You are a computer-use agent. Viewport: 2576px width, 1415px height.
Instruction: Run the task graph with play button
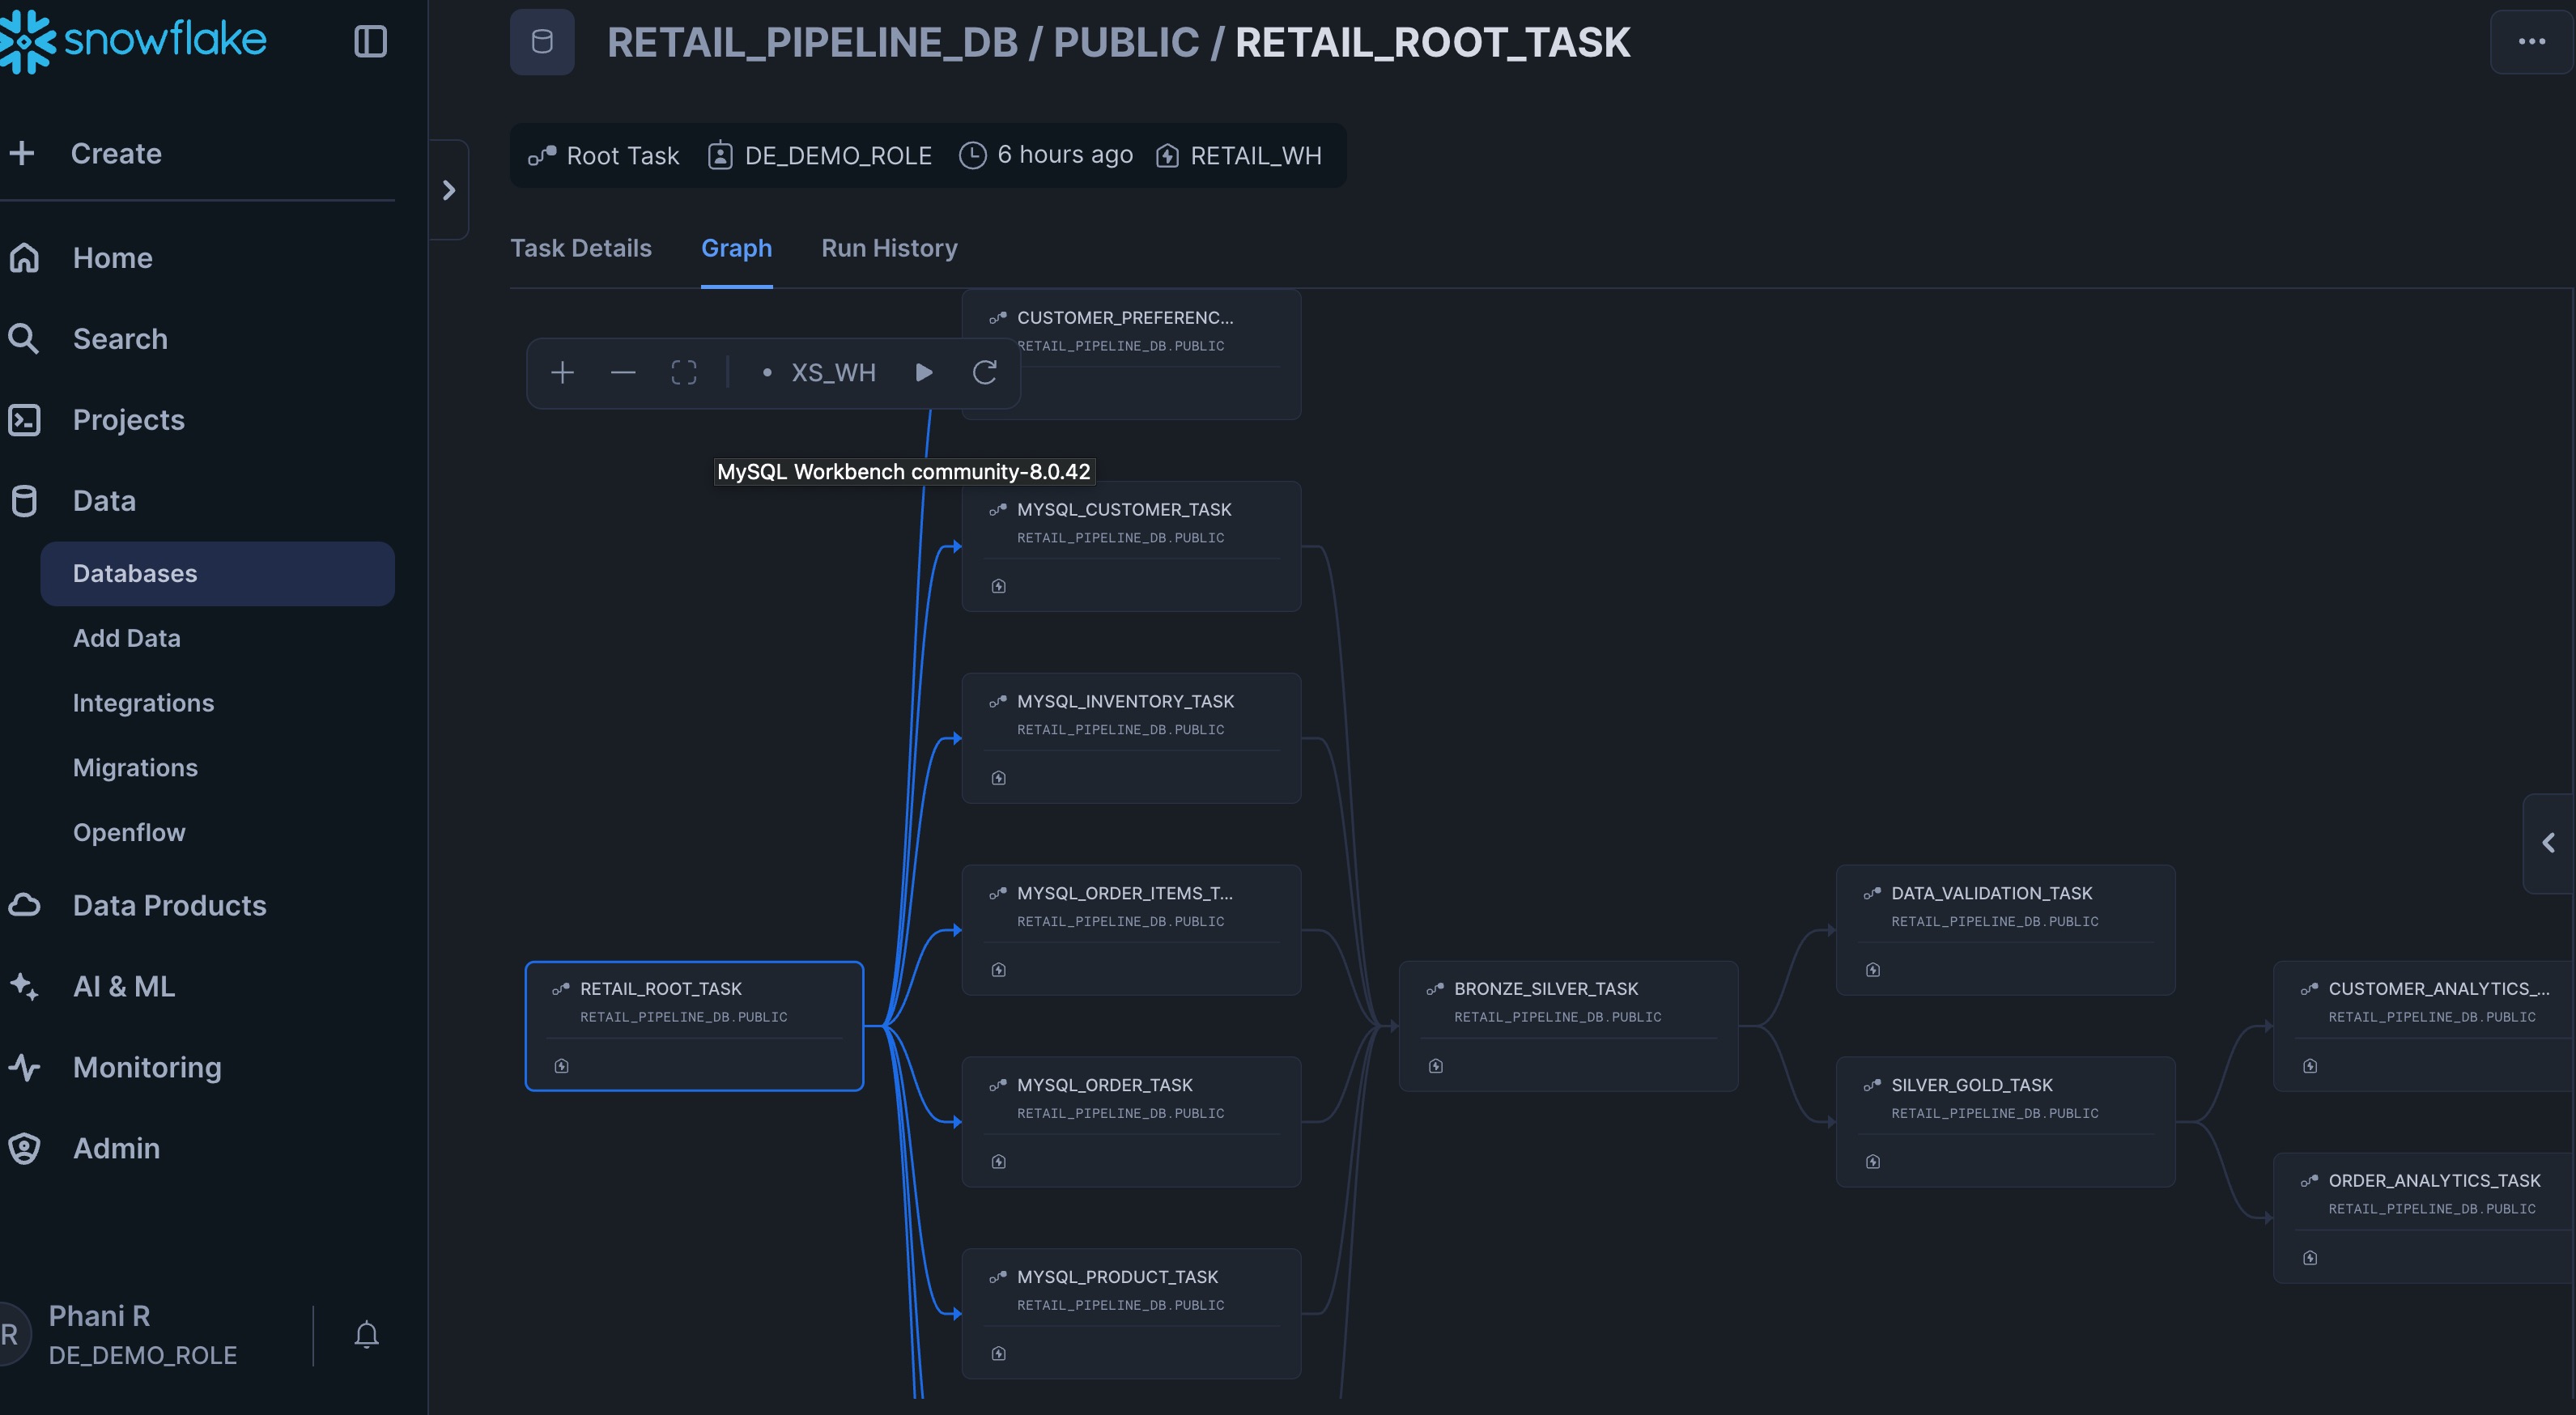tap(924, 373)
